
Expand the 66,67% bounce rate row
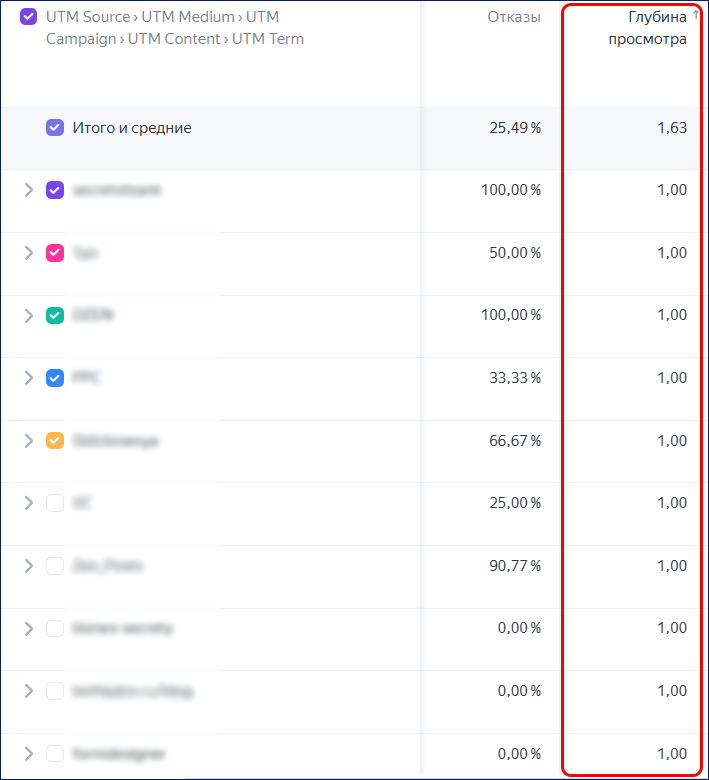click(29, 440)
